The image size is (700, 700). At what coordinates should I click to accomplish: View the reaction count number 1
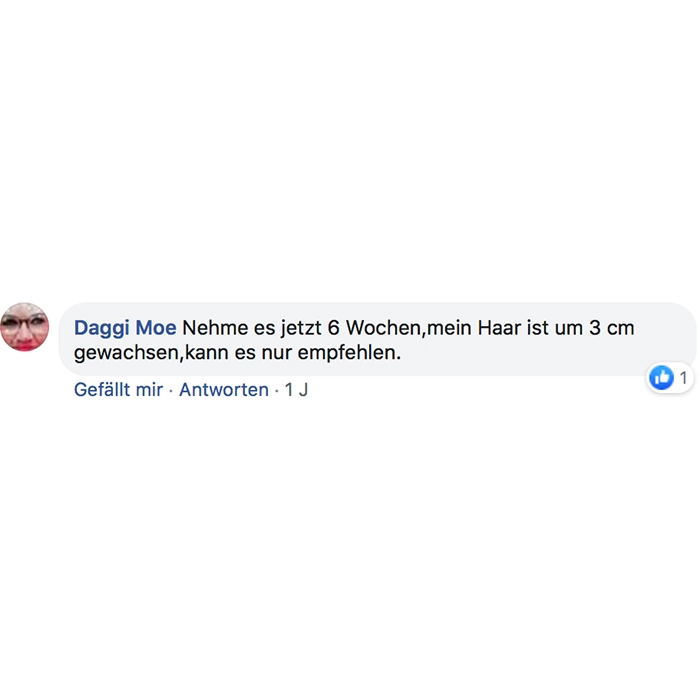click(x=683, y=378)
